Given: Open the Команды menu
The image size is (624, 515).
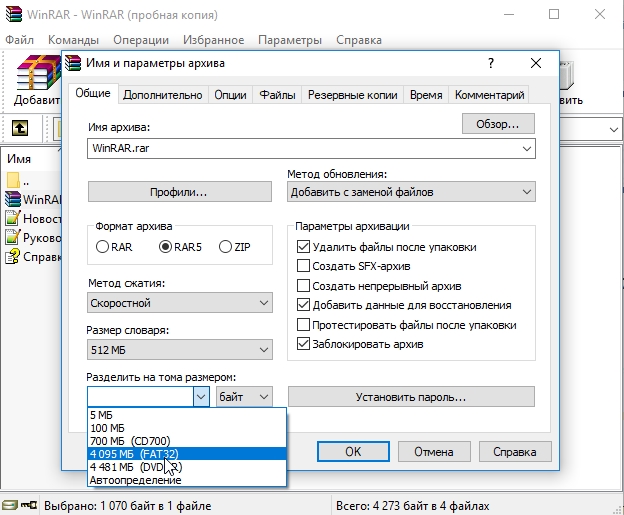Looking at the screenshot, I should [73, 40].
